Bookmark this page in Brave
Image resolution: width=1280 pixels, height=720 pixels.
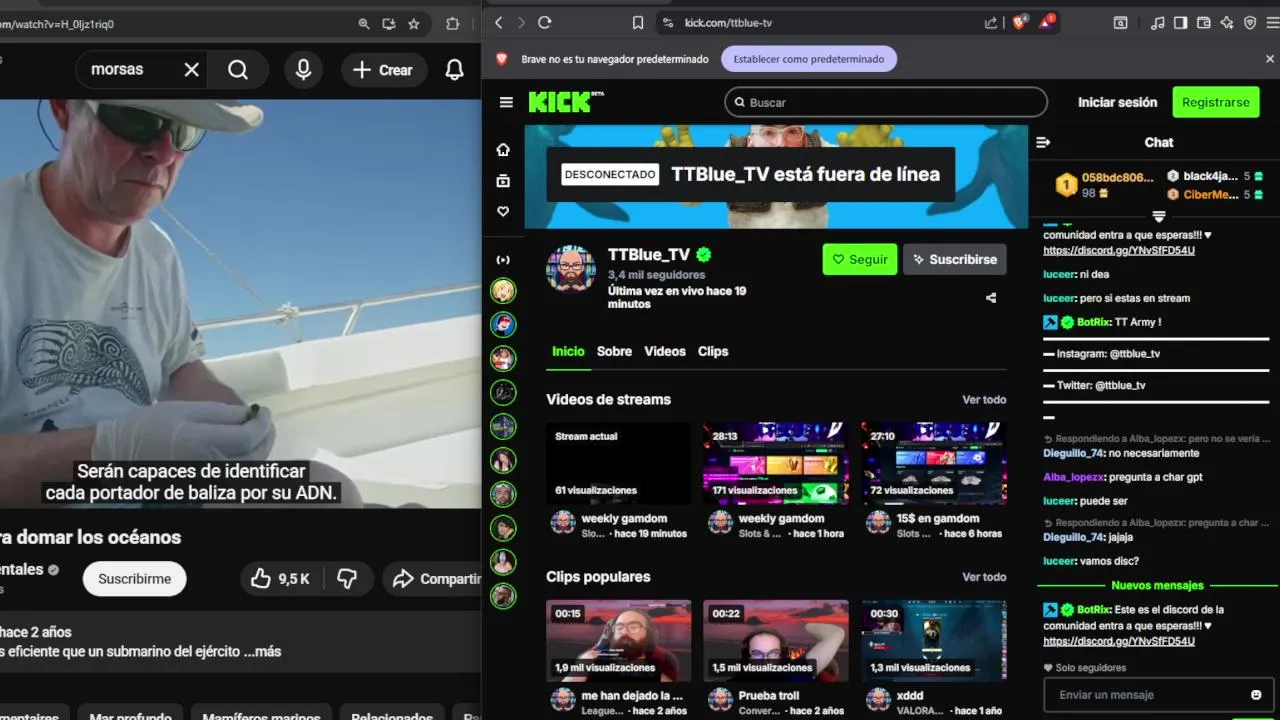coord(638,22)
